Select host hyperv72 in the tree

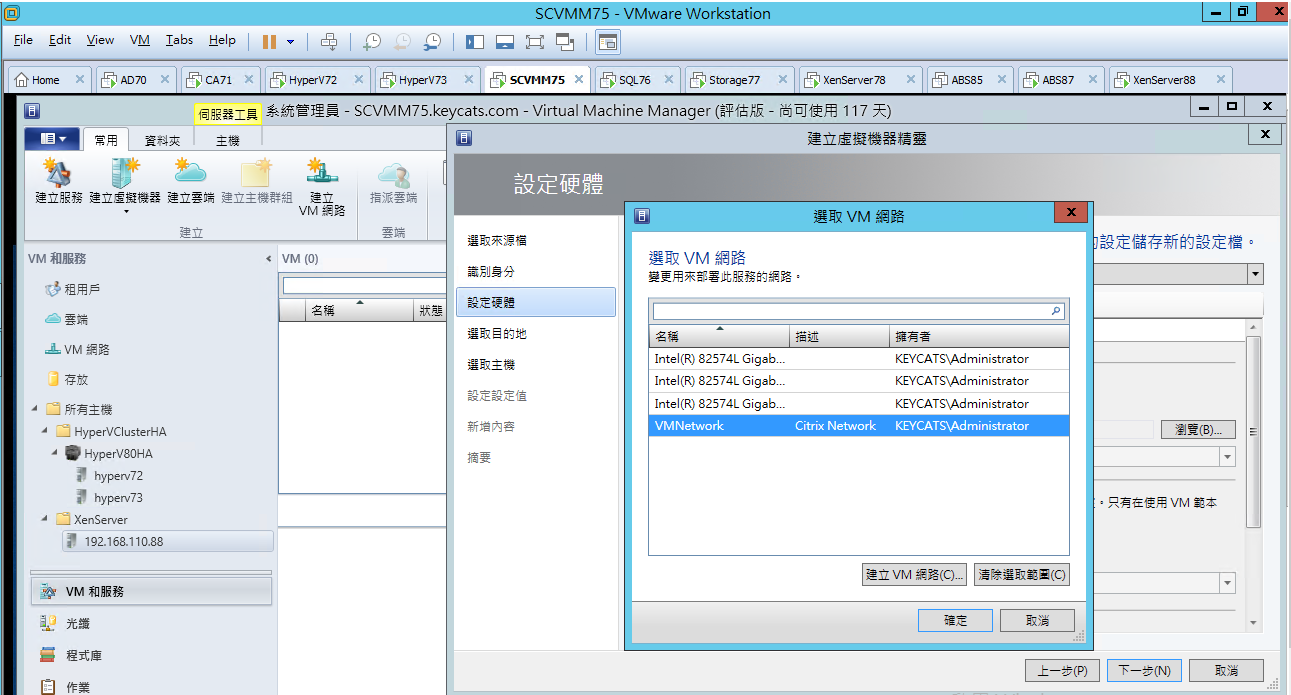point(118,475)
